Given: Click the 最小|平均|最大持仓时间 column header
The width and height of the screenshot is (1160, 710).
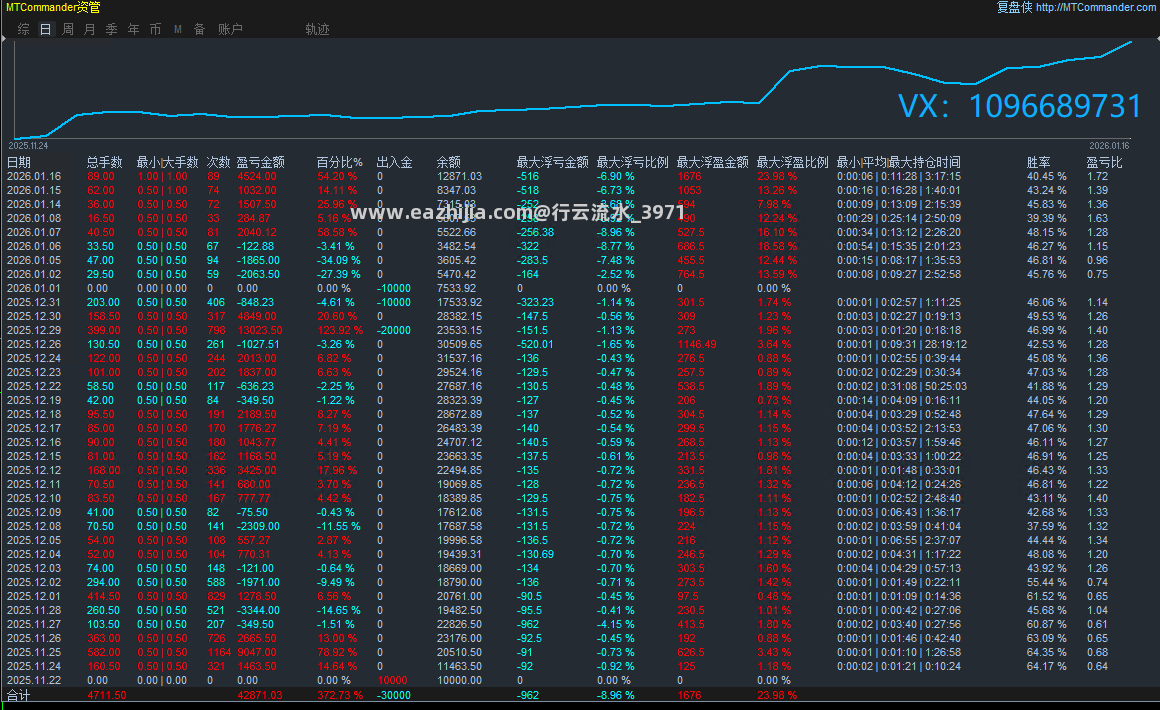Looking at the screenshot, I should [899, 162].
